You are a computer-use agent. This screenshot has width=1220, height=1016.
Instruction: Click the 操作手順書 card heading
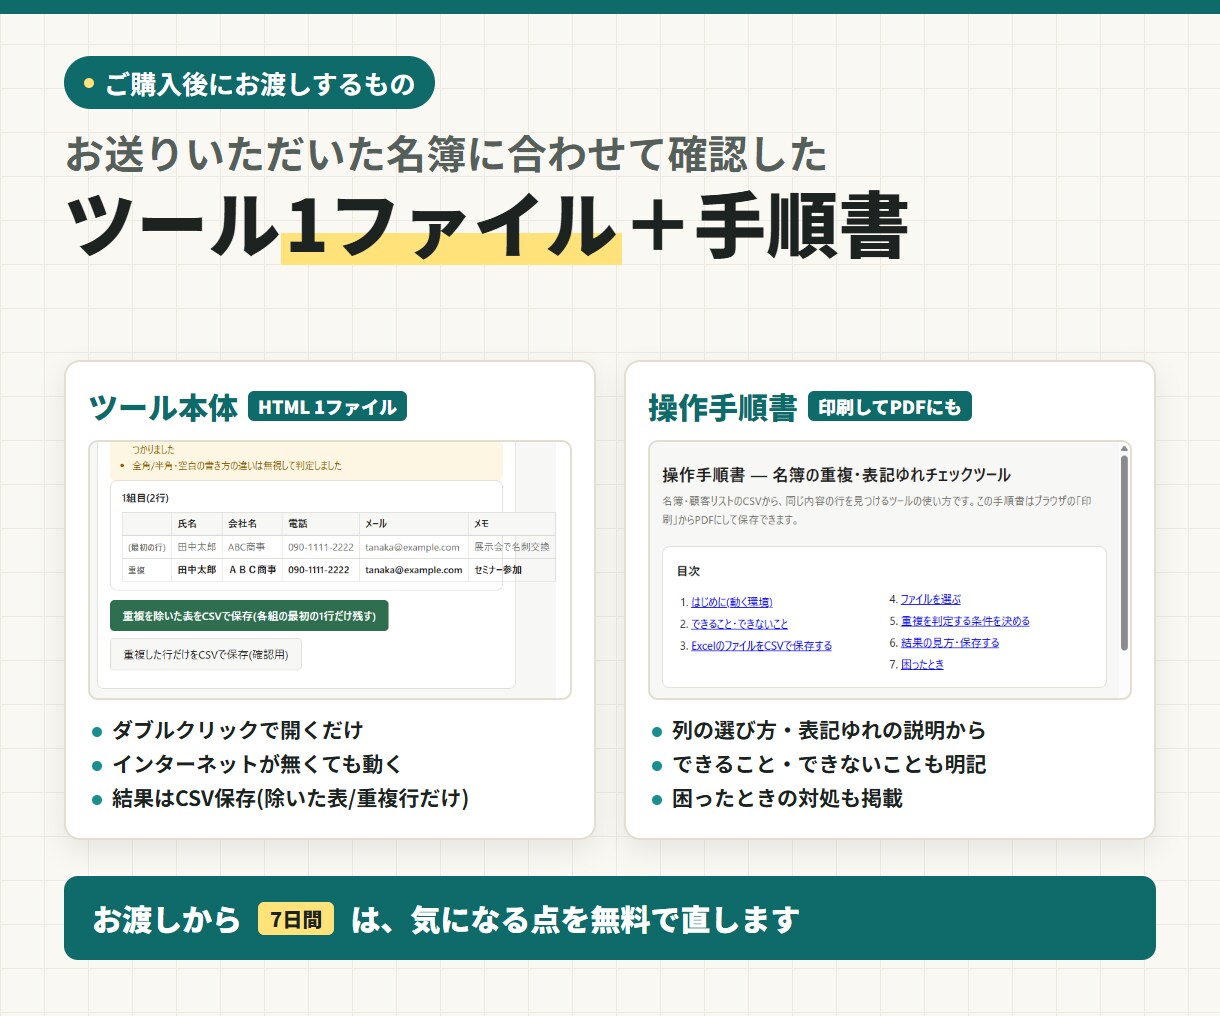(x=723, y=408)
